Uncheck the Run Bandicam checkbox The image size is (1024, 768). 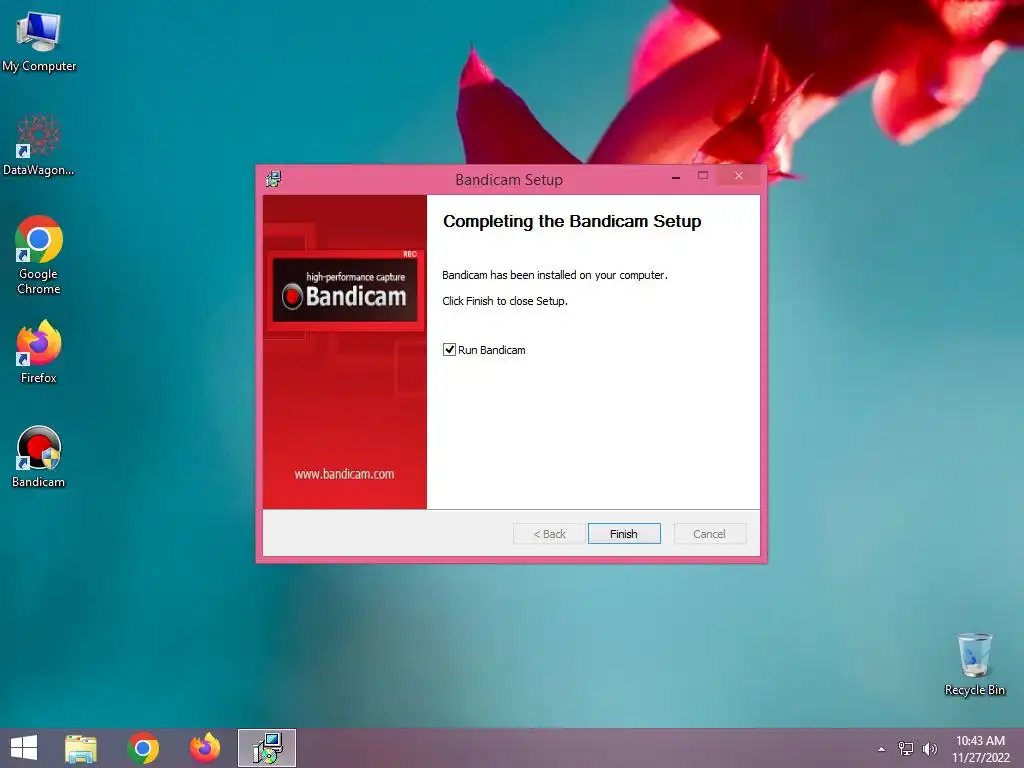[x=449, y=349]
